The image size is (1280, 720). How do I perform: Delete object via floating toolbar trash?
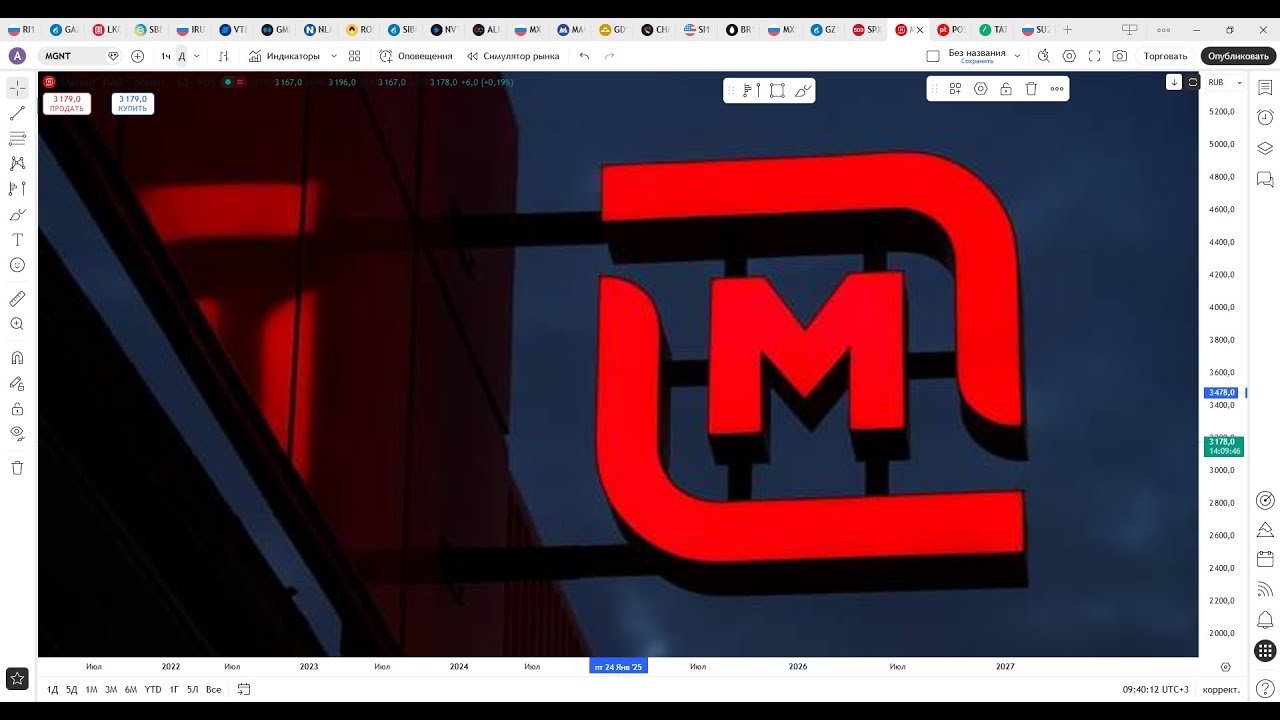click(x=1031, y=89)
